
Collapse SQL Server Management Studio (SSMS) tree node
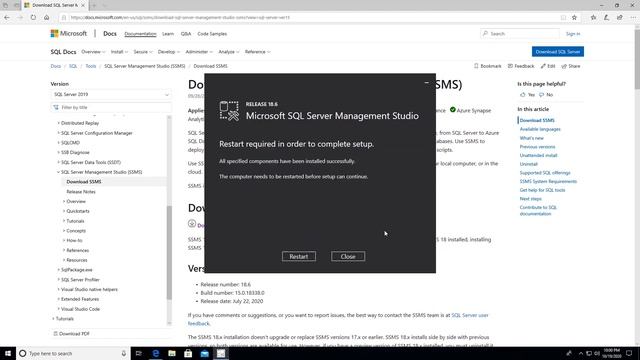pos(58,172)
